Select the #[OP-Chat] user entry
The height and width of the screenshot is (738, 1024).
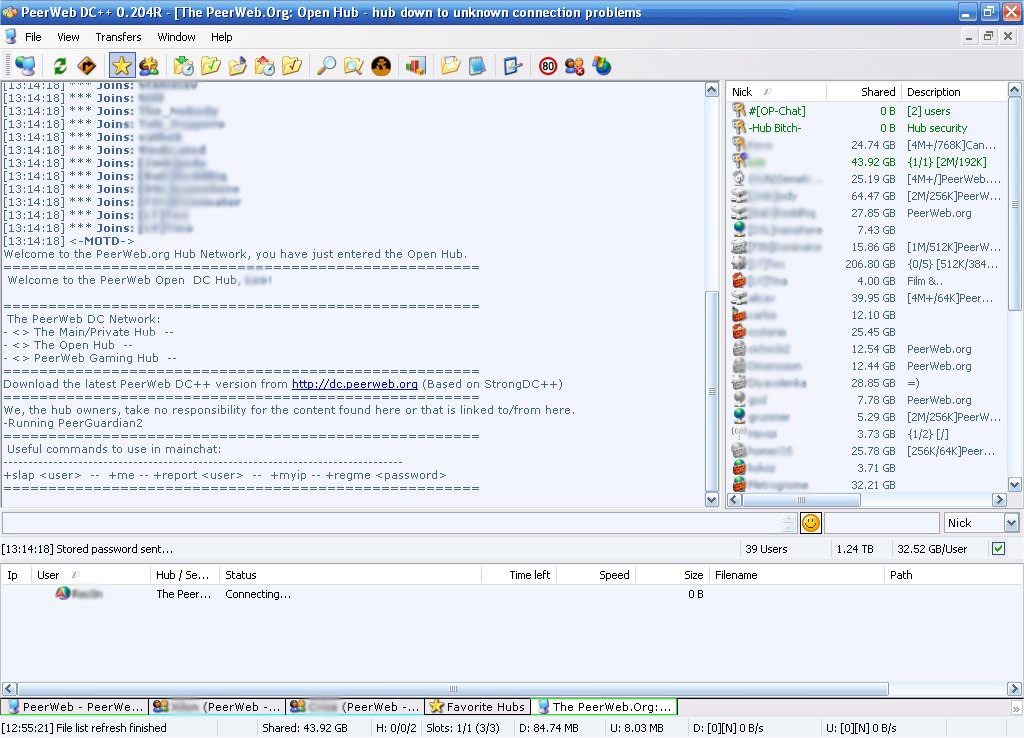click(867, 110)
